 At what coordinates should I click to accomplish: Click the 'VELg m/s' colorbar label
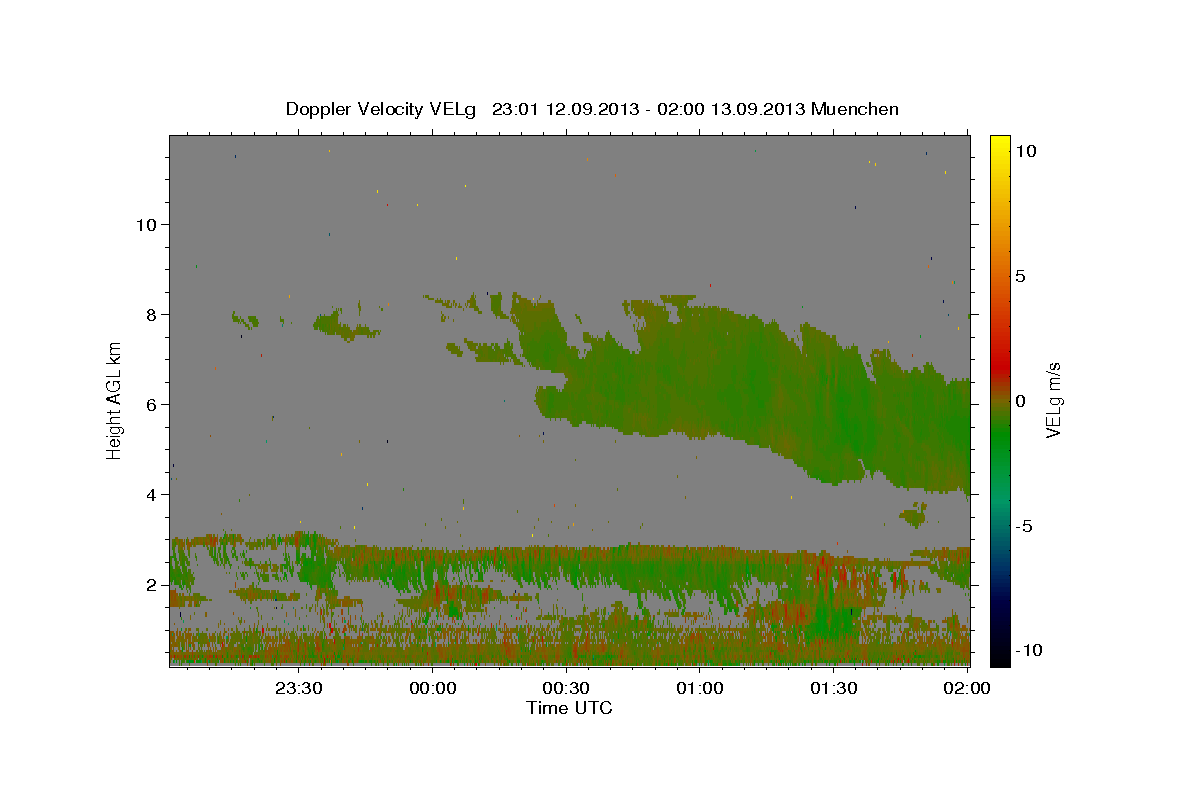[x=1053, y=399]
